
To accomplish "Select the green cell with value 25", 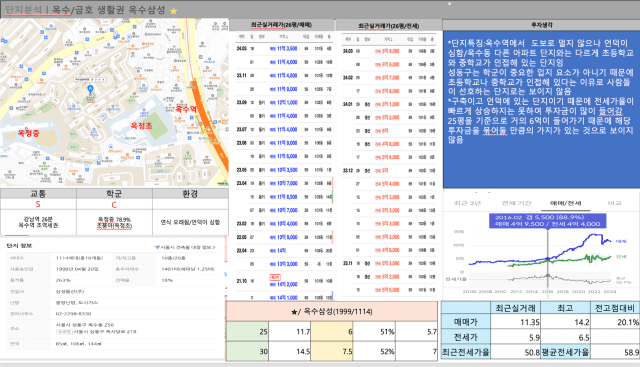I will [x=247, y=332].
